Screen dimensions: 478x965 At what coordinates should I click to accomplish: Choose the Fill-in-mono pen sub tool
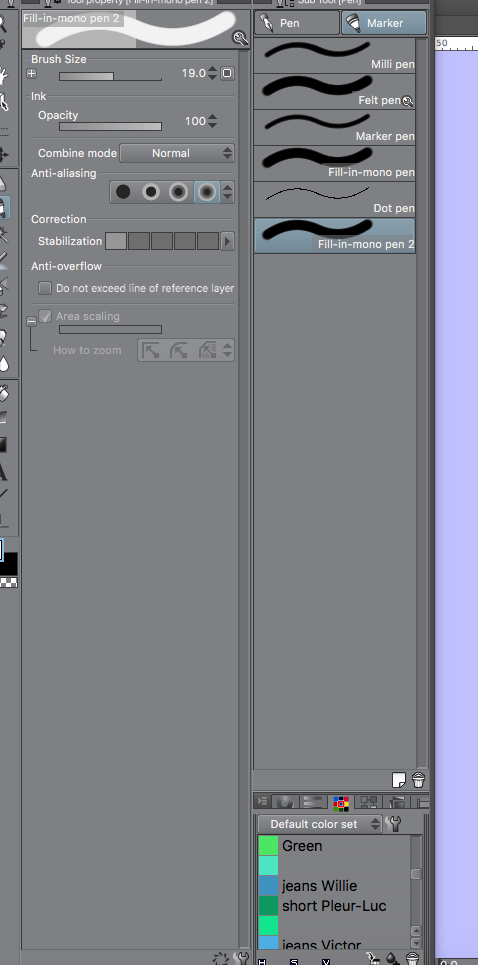pos(335,164)
